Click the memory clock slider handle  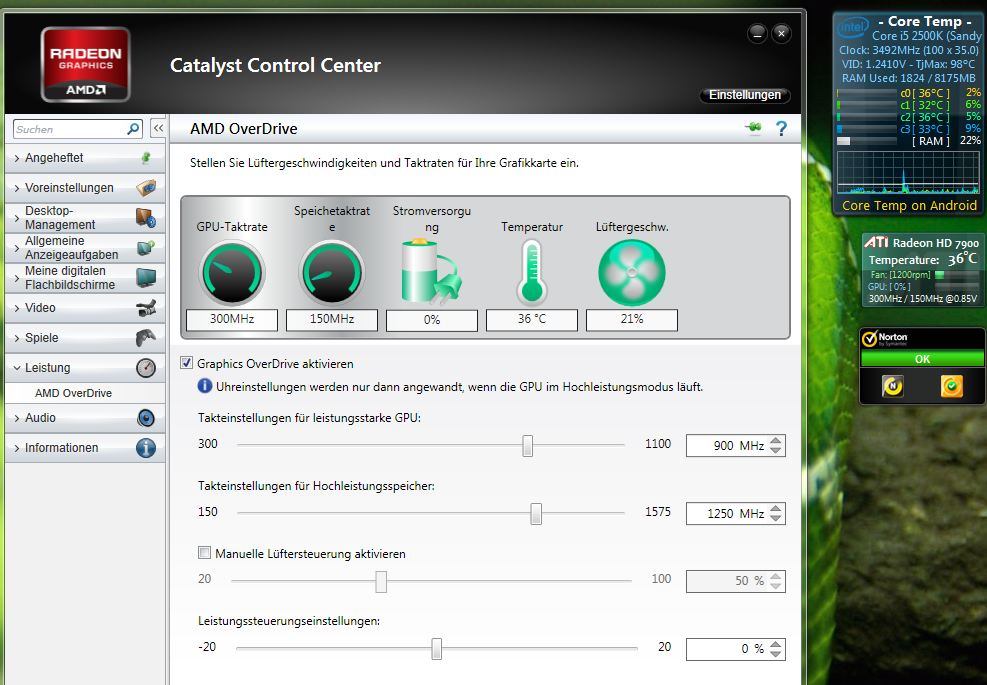(536, 513)
